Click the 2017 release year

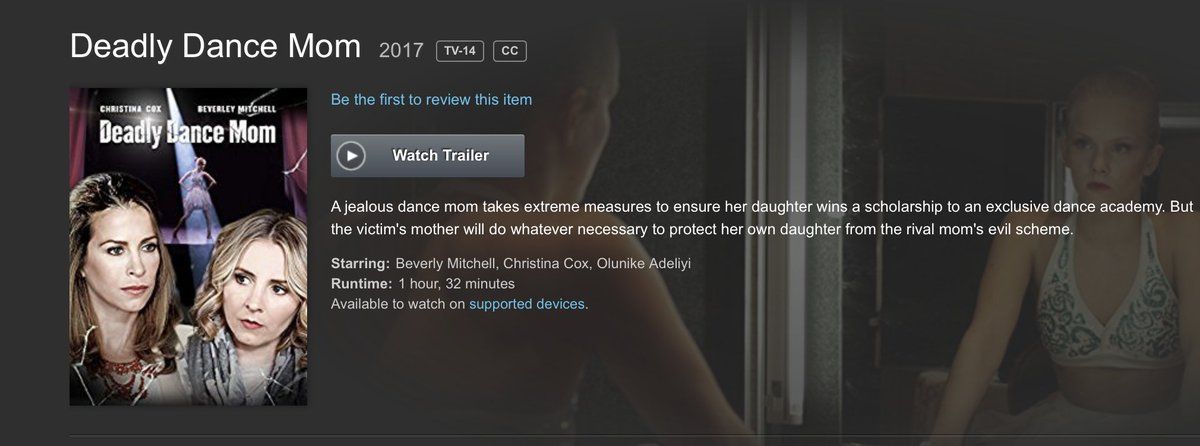[402, 50]
